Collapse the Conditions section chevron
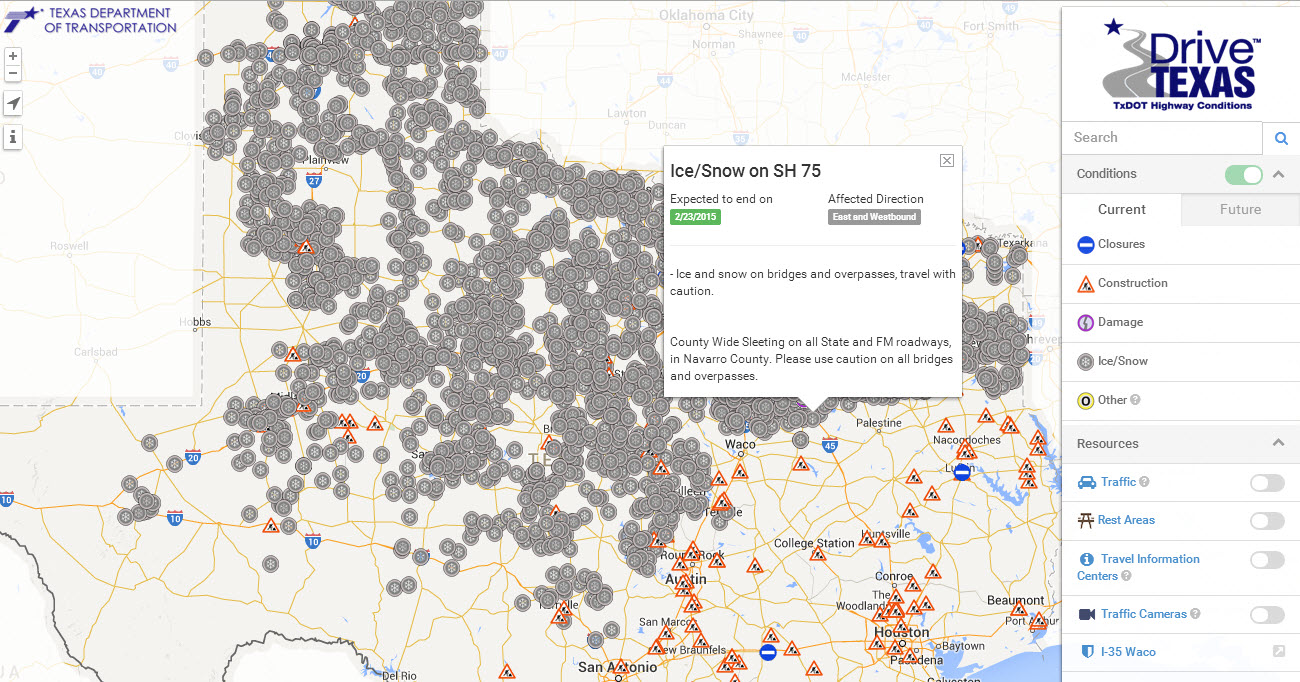The height and width of the screenshot is (682, 1300). pos(1279,174)
